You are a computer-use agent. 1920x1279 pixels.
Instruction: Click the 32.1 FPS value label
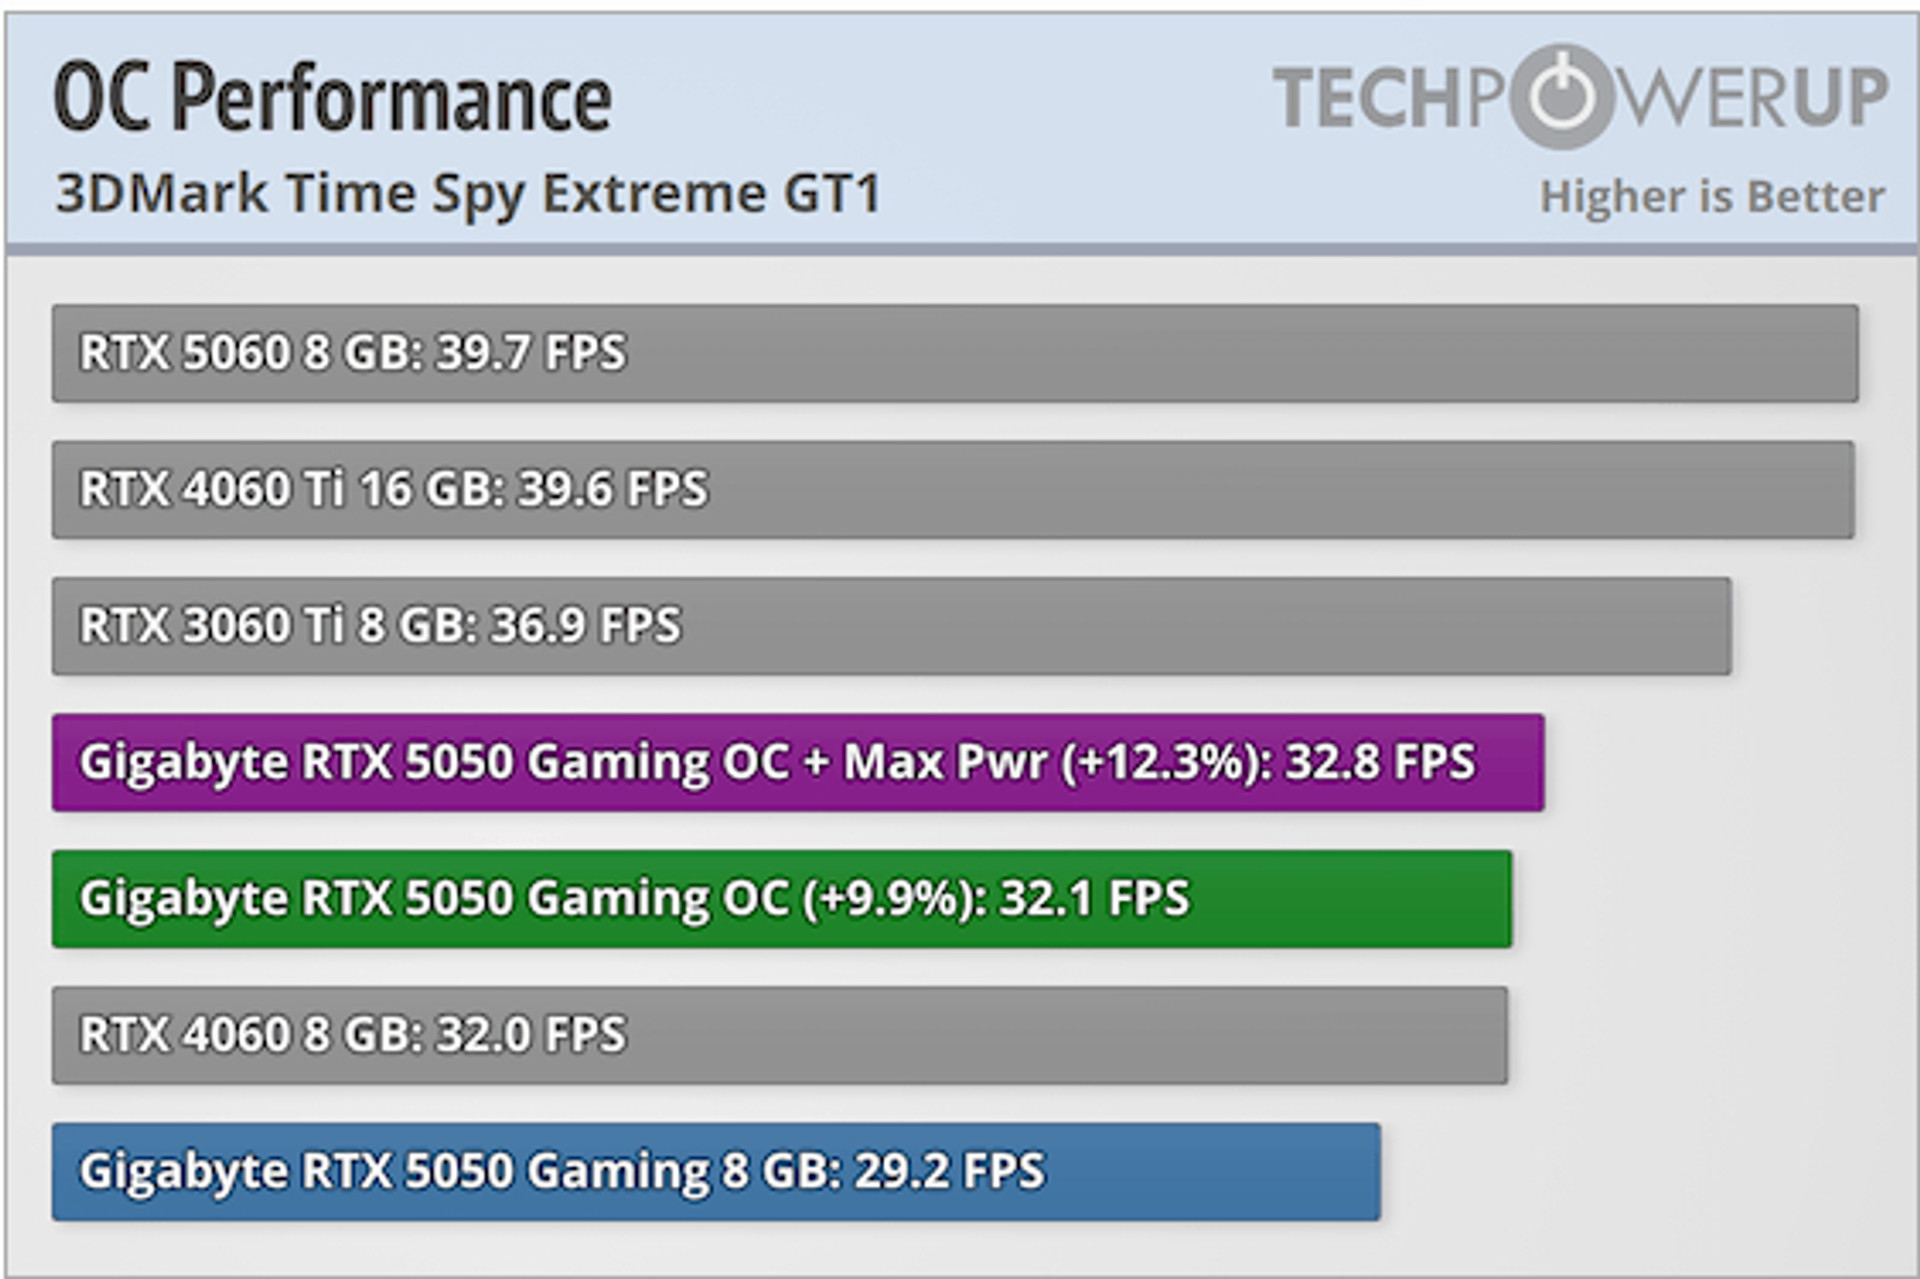click(x=1094, y=898)
